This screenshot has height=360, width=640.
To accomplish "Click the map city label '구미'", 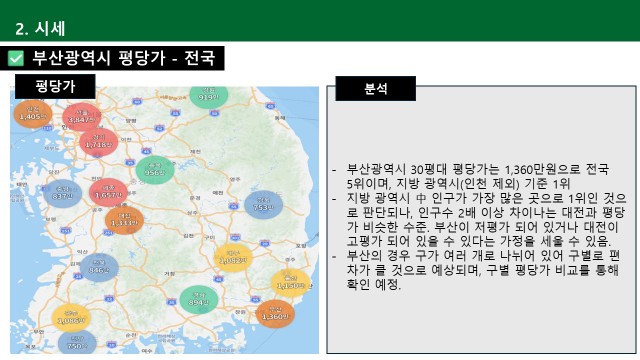I will tap(209, 237).
